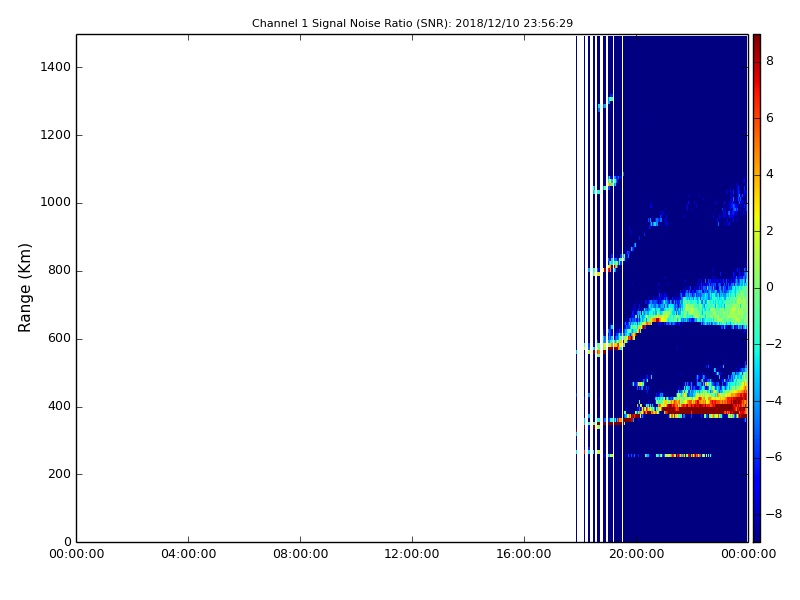Click the 12:00:00 time axis label
Screen dimensions: 800x600
click(x=412, y=554)
